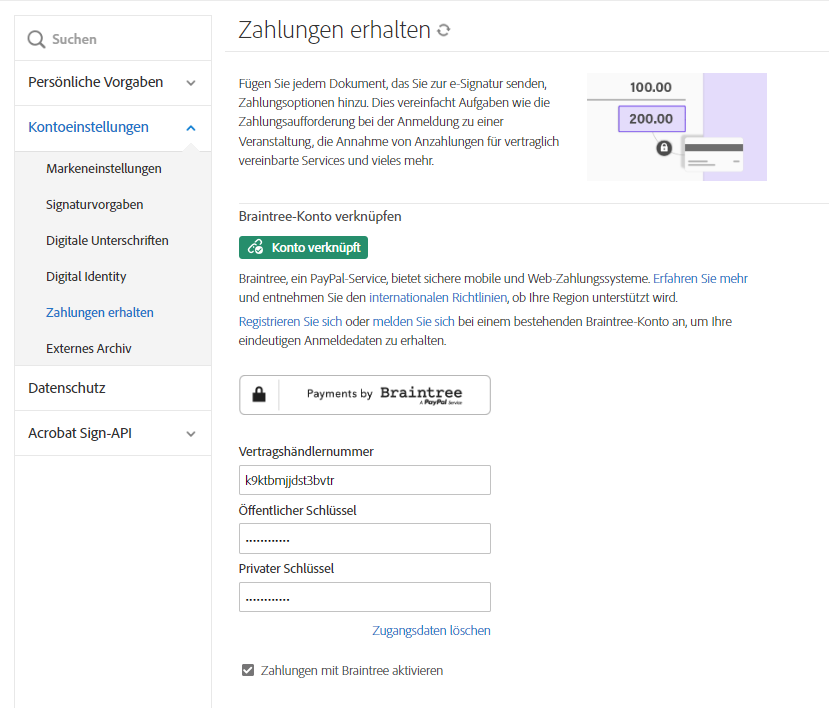
Task: Open Markeneinstellungen settings page
Action: pyautogui.click(x=104, y=169)
